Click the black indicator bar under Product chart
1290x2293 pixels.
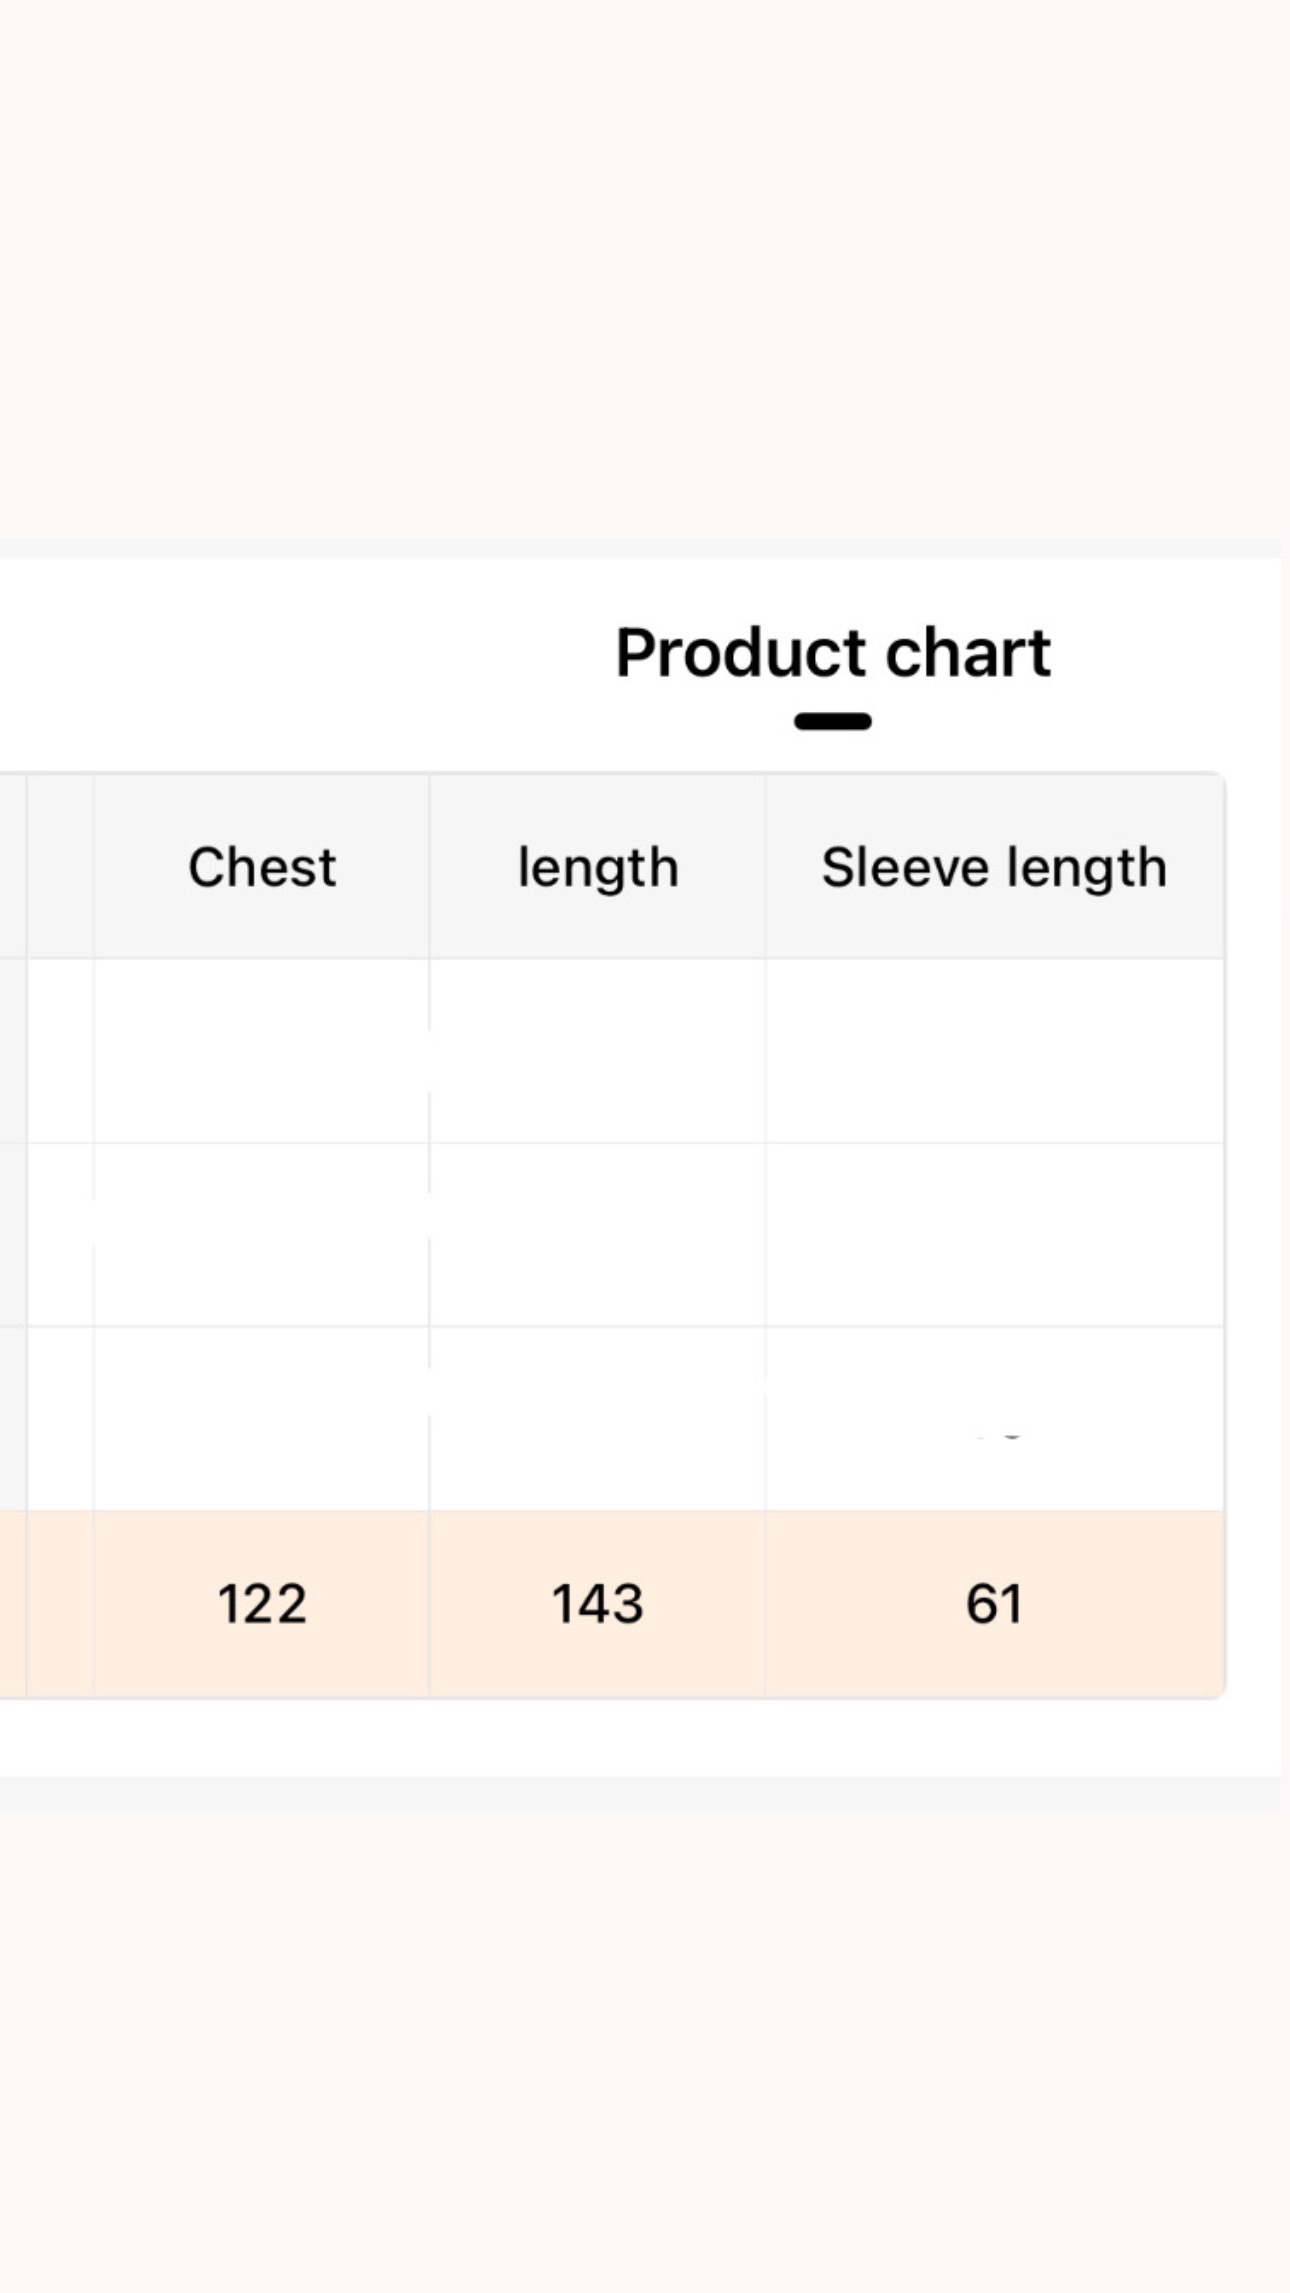pos(833,721)
